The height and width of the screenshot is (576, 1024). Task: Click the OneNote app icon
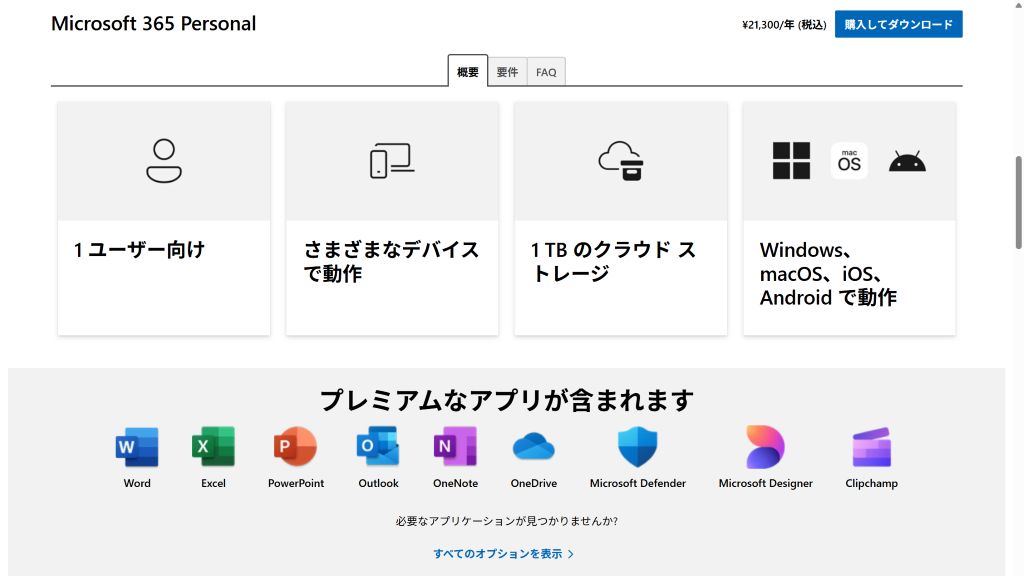click(x=455, y=447)
